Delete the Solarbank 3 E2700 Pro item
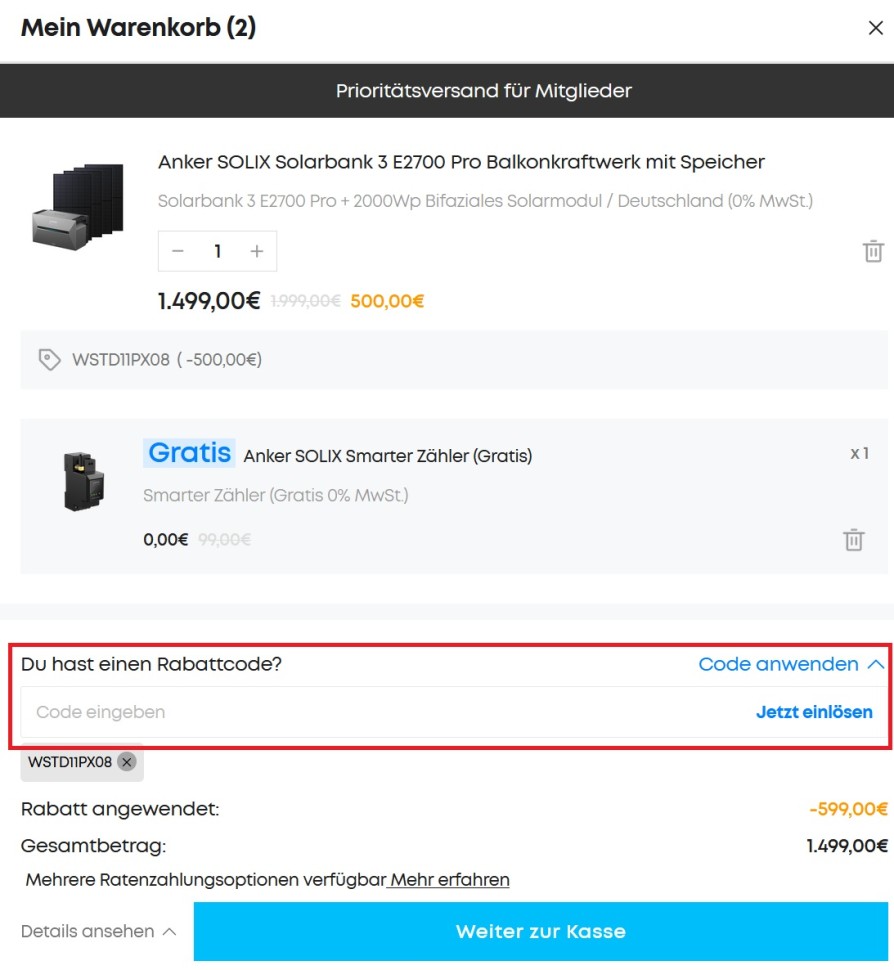Viewport: 894px width, 970px height. 873,251
